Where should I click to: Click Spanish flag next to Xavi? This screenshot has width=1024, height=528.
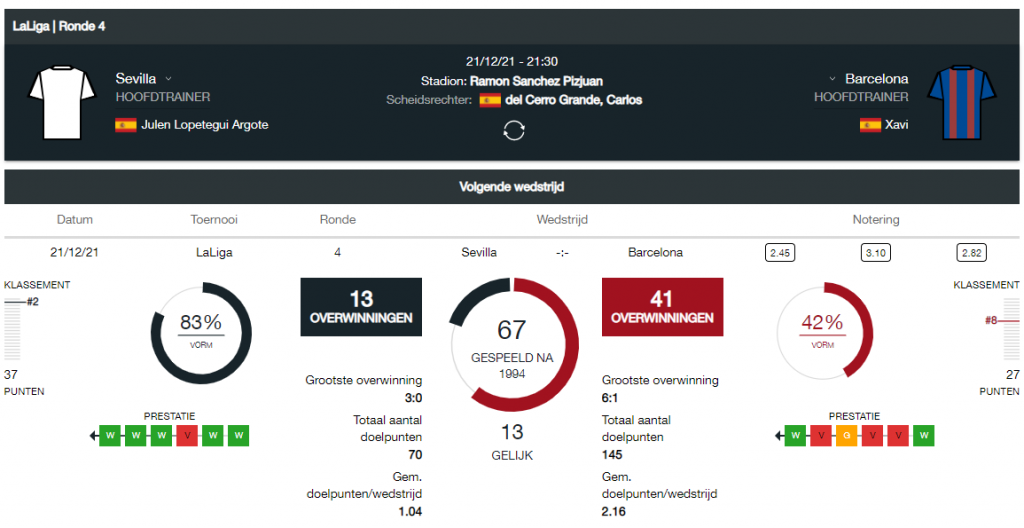coord(869,125)
